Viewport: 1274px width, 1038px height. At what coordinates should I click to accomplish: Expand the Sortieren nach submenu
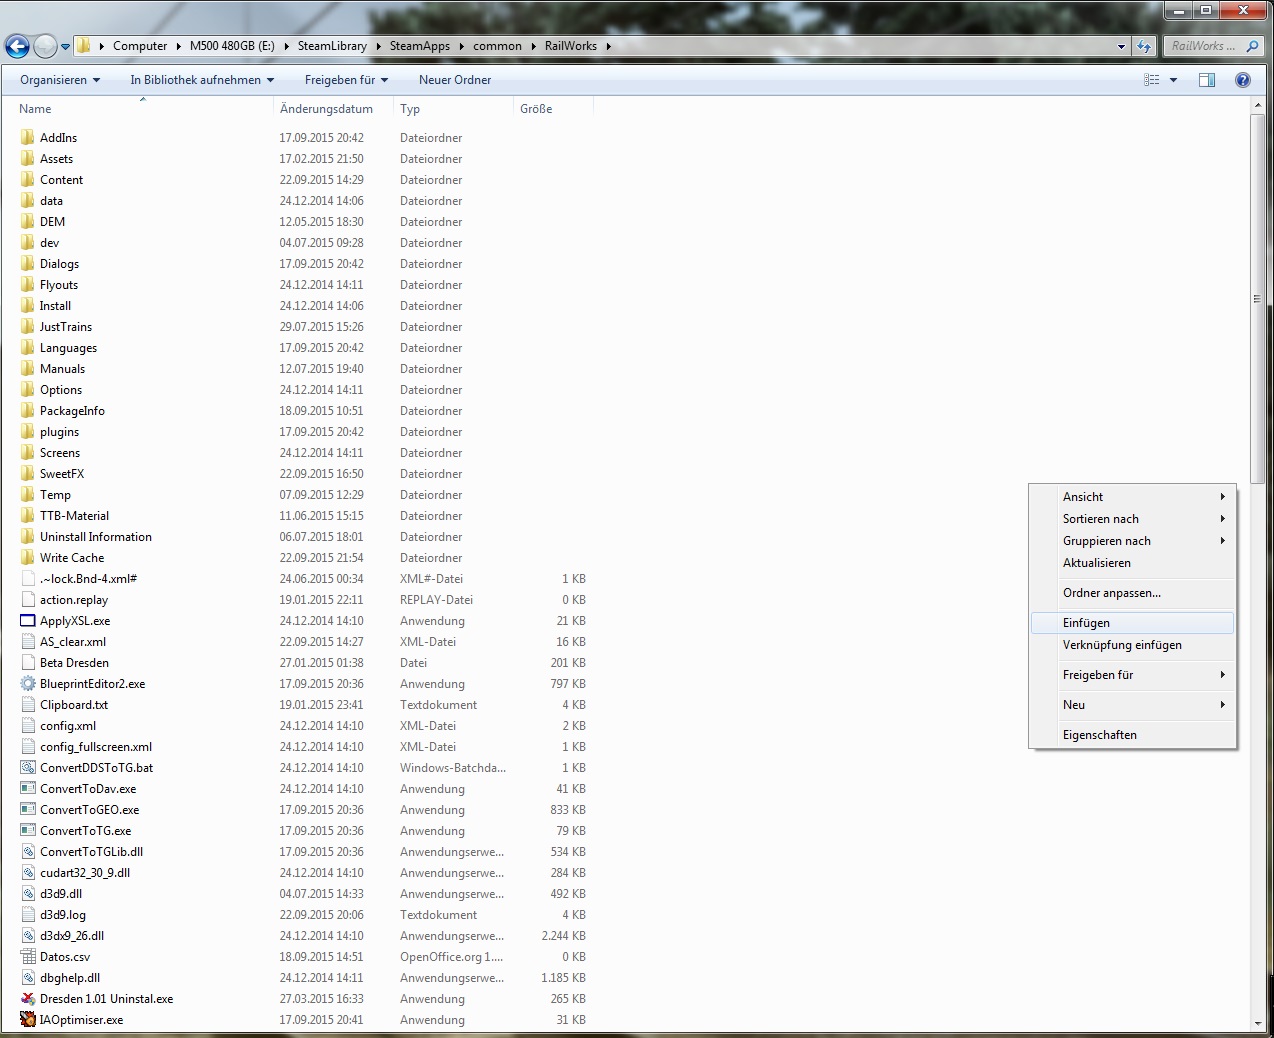point(1132,519)
